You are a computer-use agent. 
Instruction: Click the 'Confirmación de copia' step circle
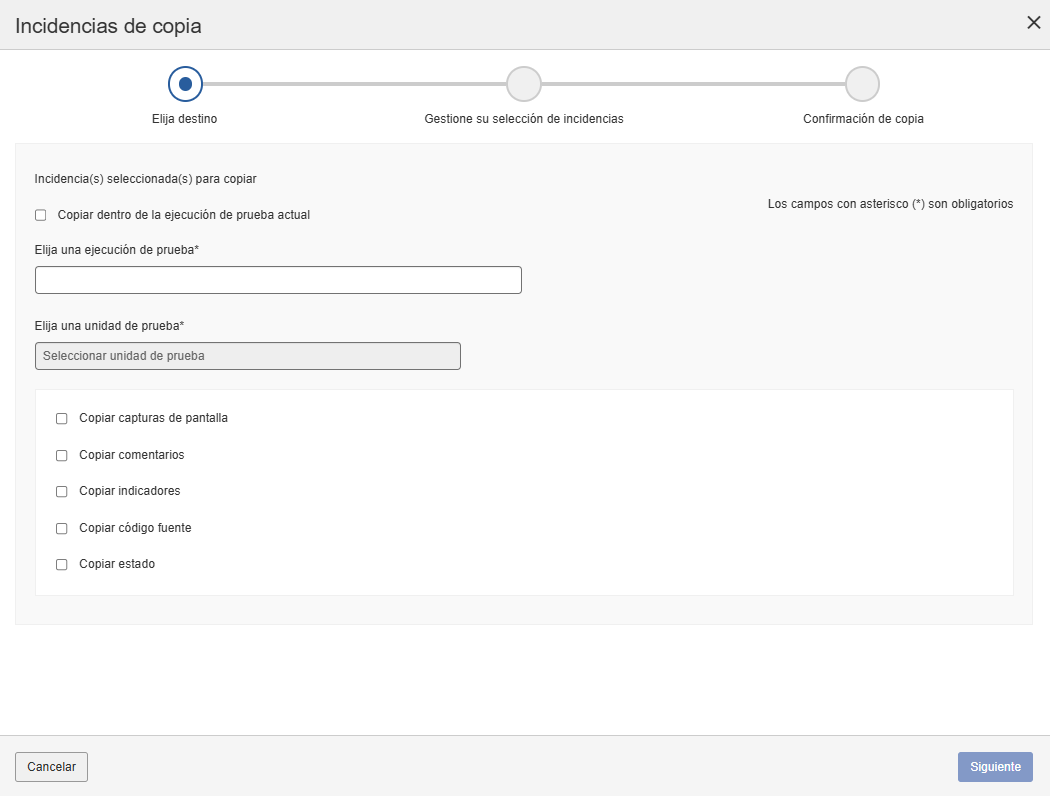[862, 84]
